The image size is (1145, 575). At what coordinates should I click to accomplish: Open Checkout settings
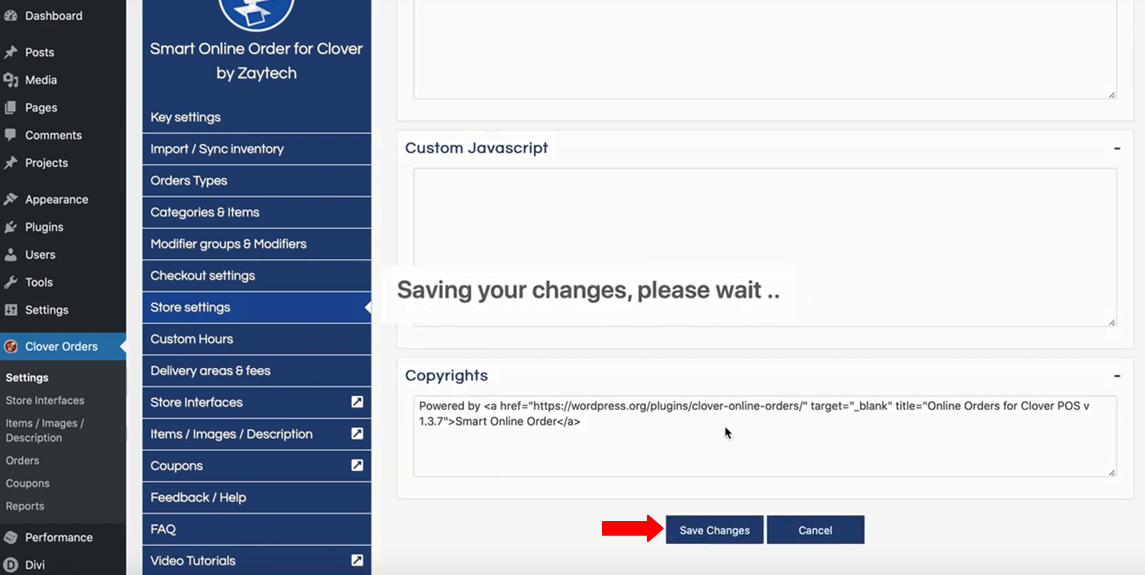(256, 275)
